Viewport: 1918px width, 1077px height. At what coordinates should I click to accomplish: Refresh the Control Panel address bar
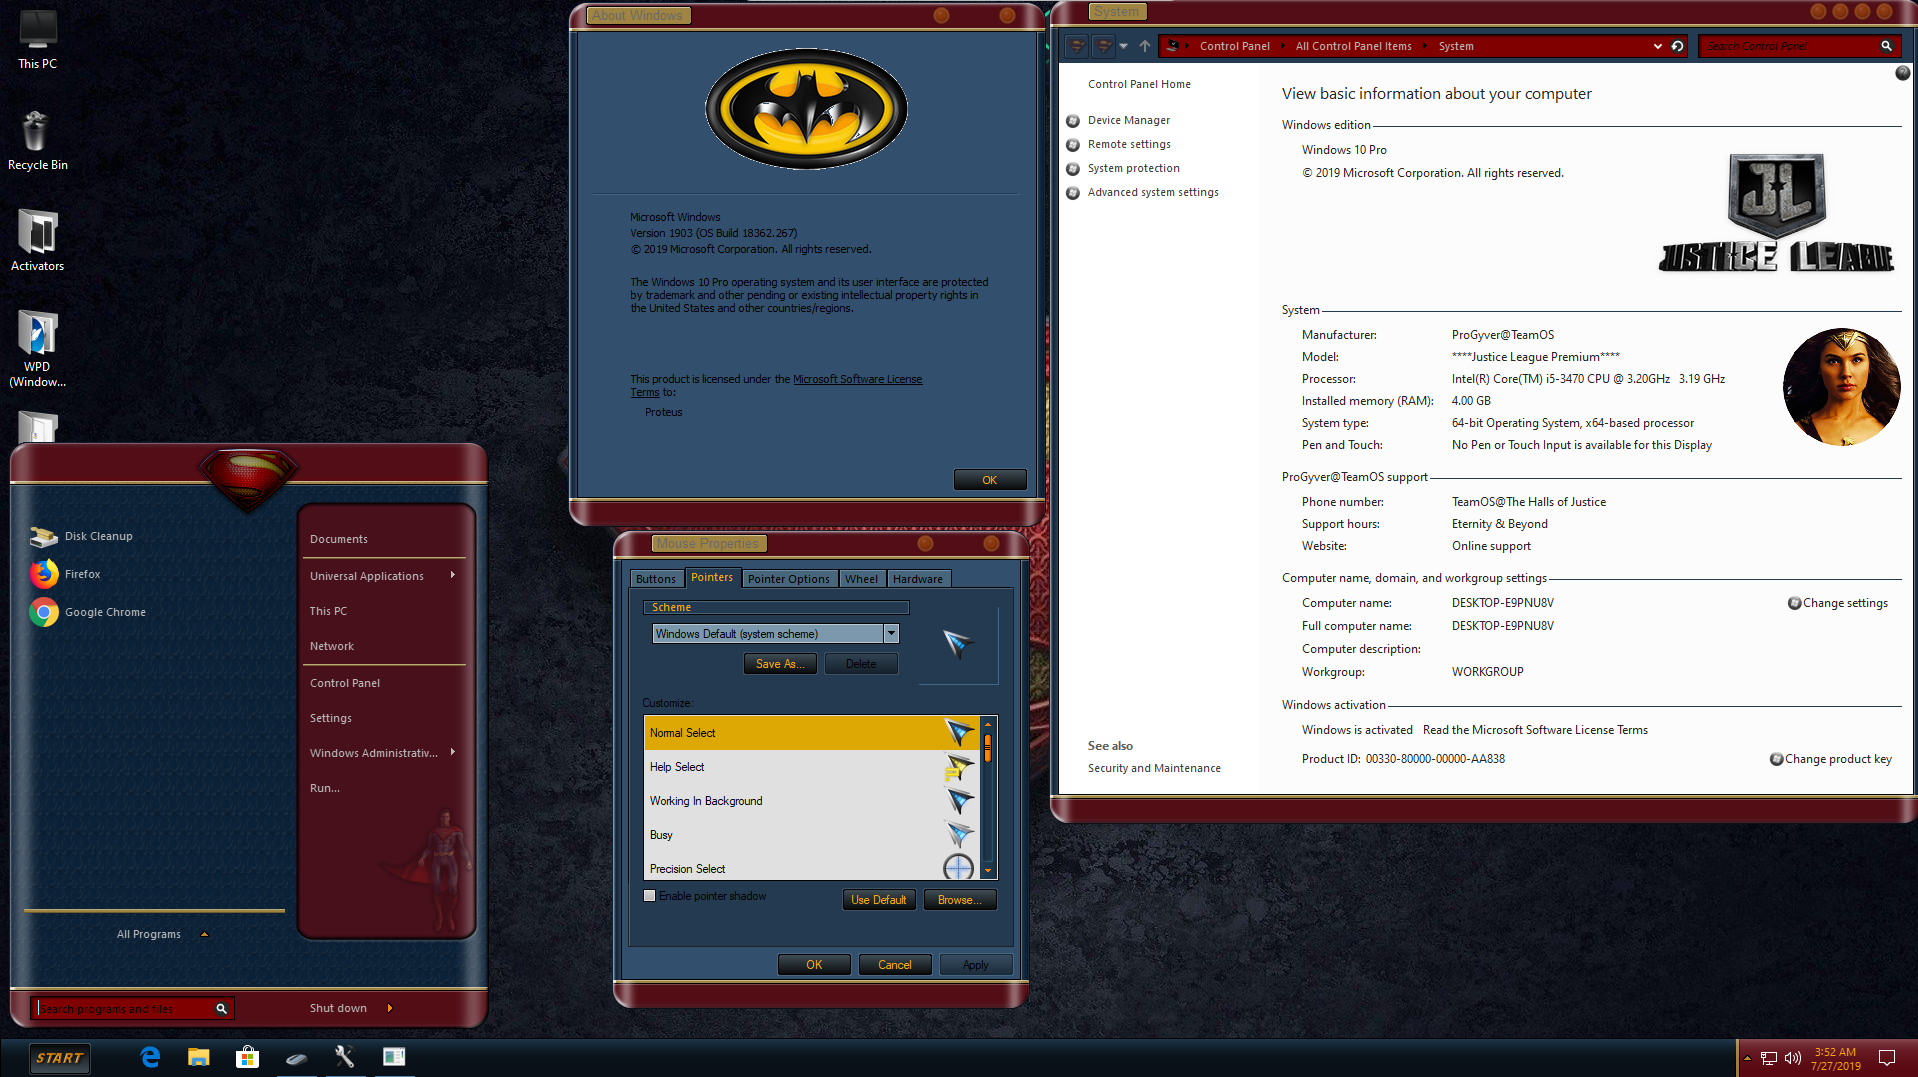coord(1677,46)
